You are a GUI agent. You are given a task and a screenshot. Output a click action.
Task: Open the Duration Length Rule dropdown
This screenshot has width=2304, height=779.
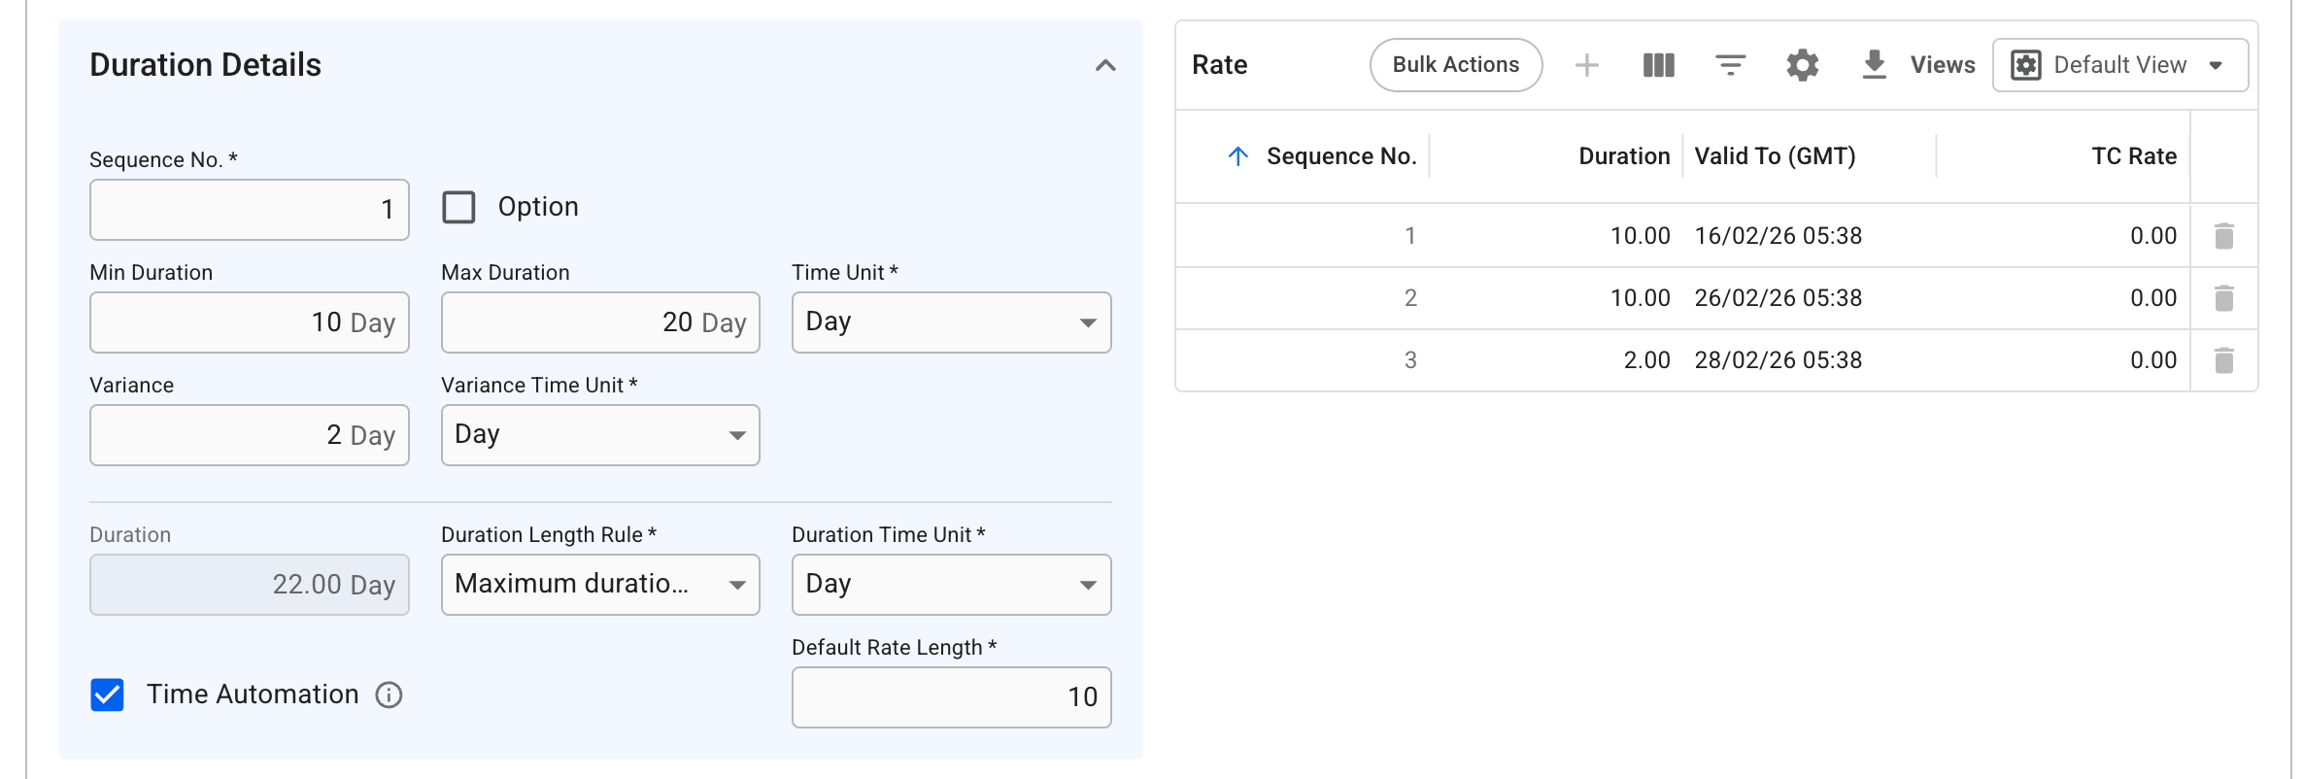click(x=600, y=585)
